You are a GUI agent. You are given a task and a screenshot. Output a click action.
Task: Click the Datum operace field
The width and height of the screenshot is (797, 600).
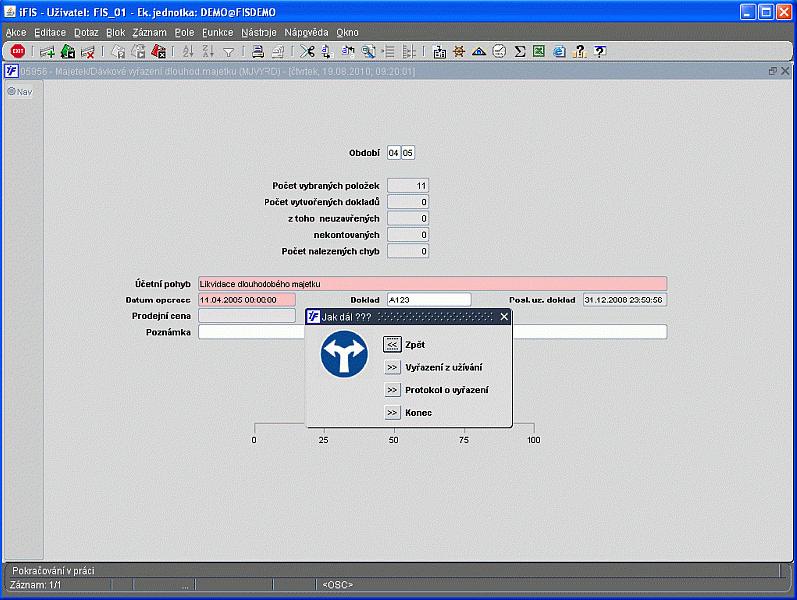point(247,300)
